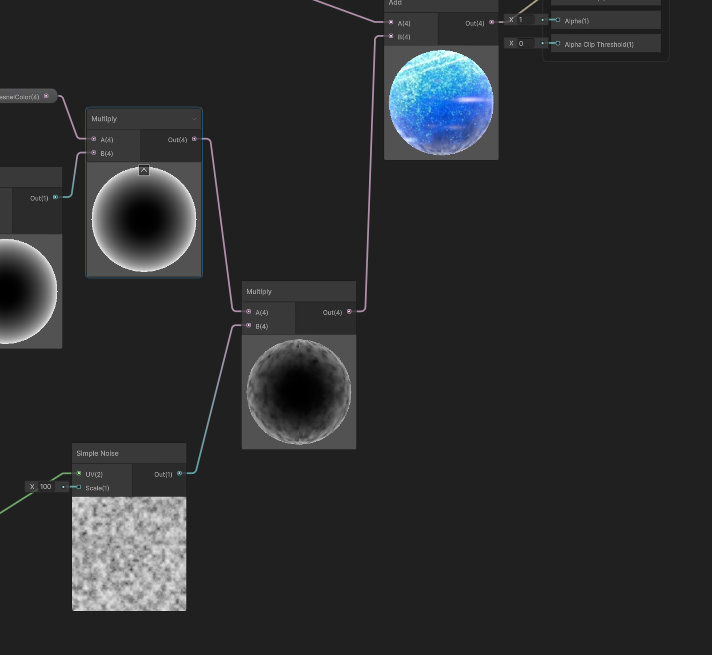Click the X value field showing 0 for Alpha Clip Threshold

coord(525,44)
